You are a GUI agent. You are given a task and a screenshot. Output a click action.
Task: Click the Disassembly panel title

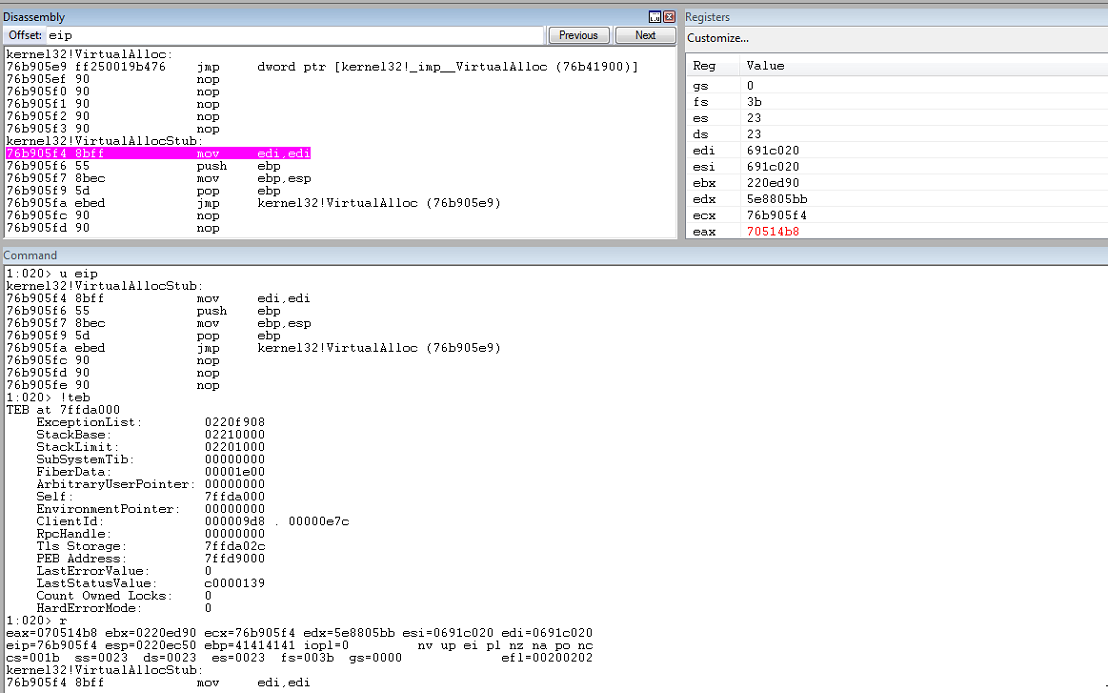34,17
